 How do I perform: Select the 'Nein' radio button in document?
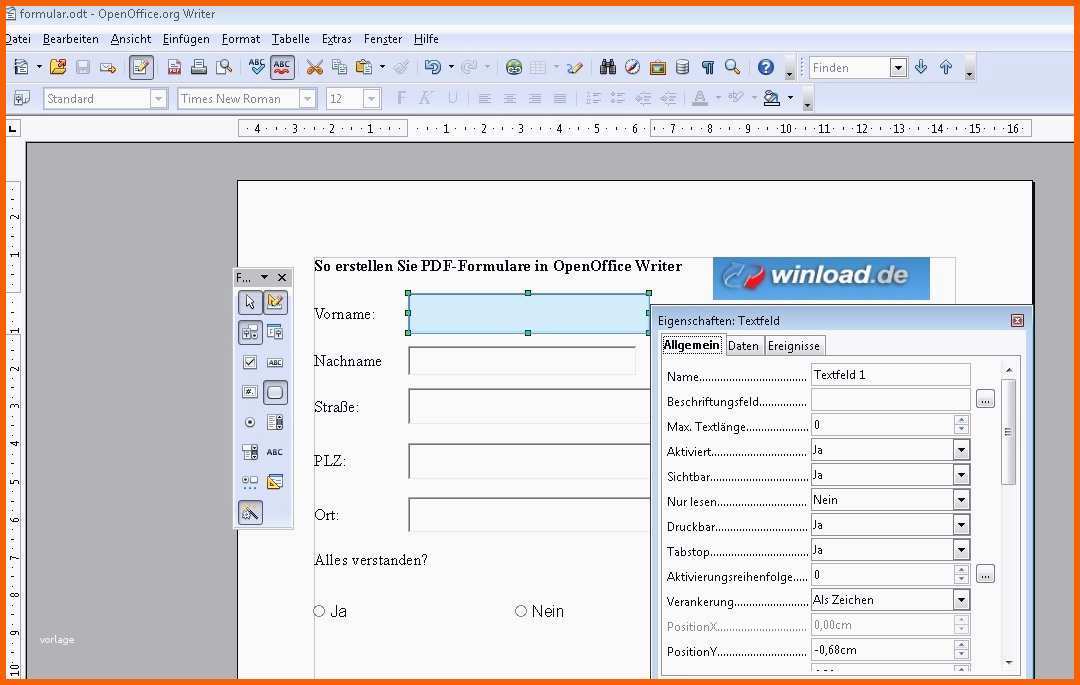(x=521, y=611)
